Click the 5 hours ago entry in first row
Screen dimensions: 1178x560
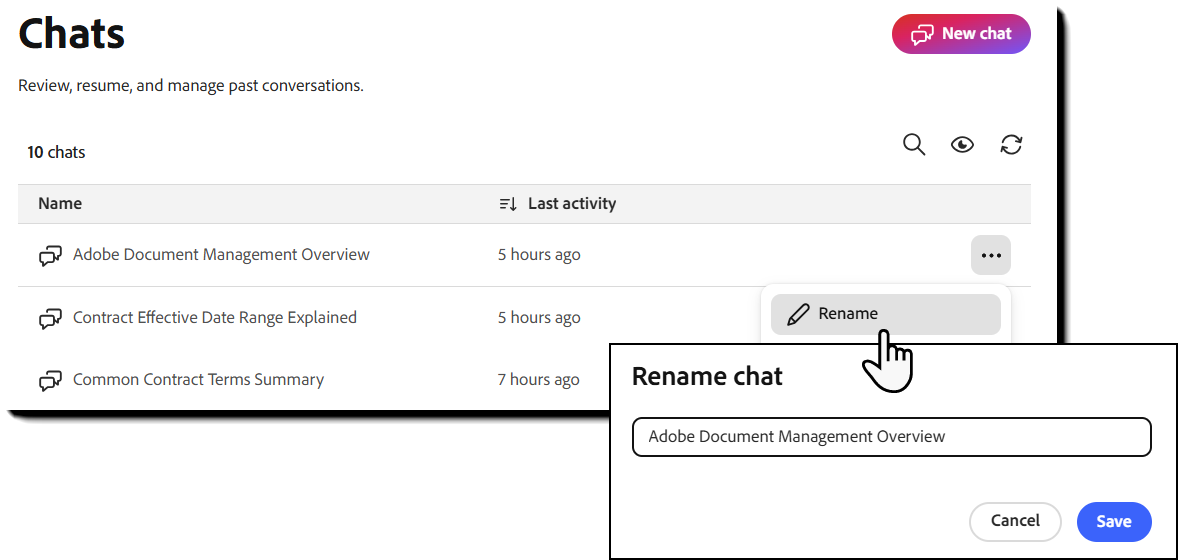pyautogui.click(x=539, y=255)
